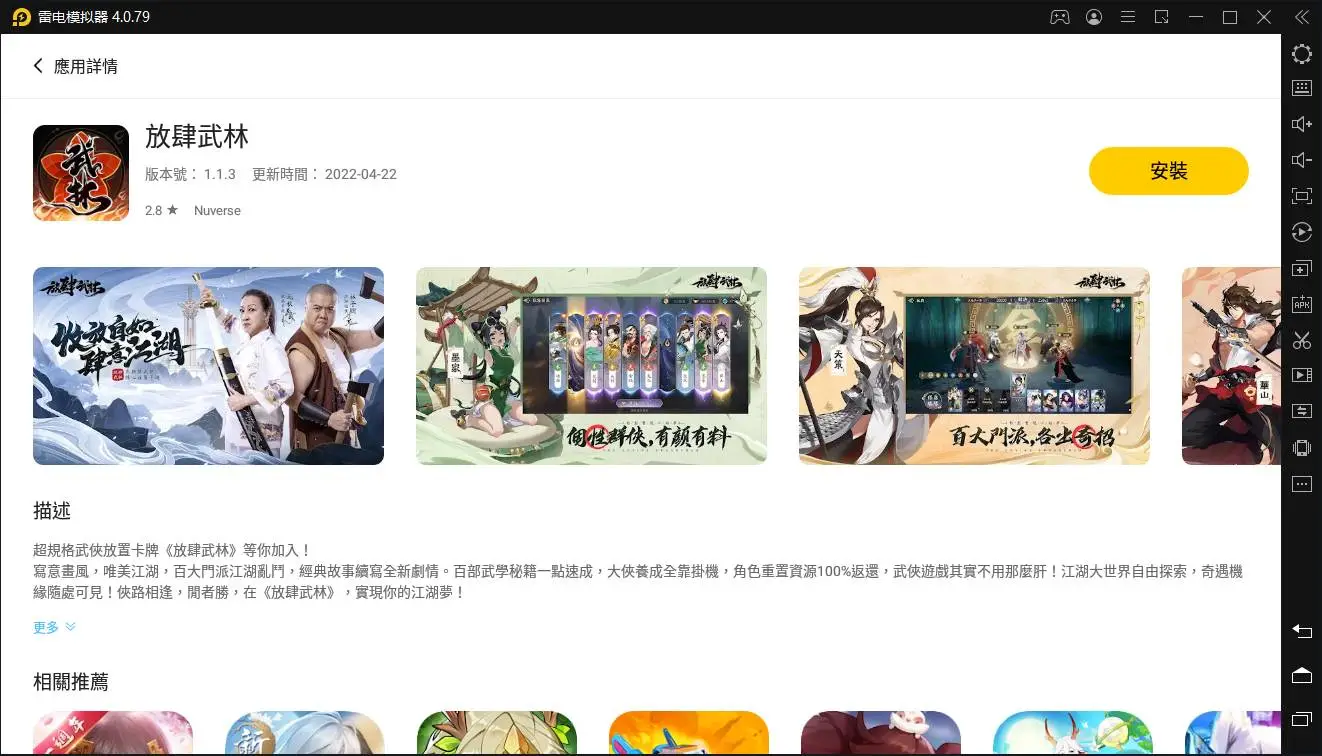
Task: Open recommended app with white-haired character
Action: coord(305,733)
